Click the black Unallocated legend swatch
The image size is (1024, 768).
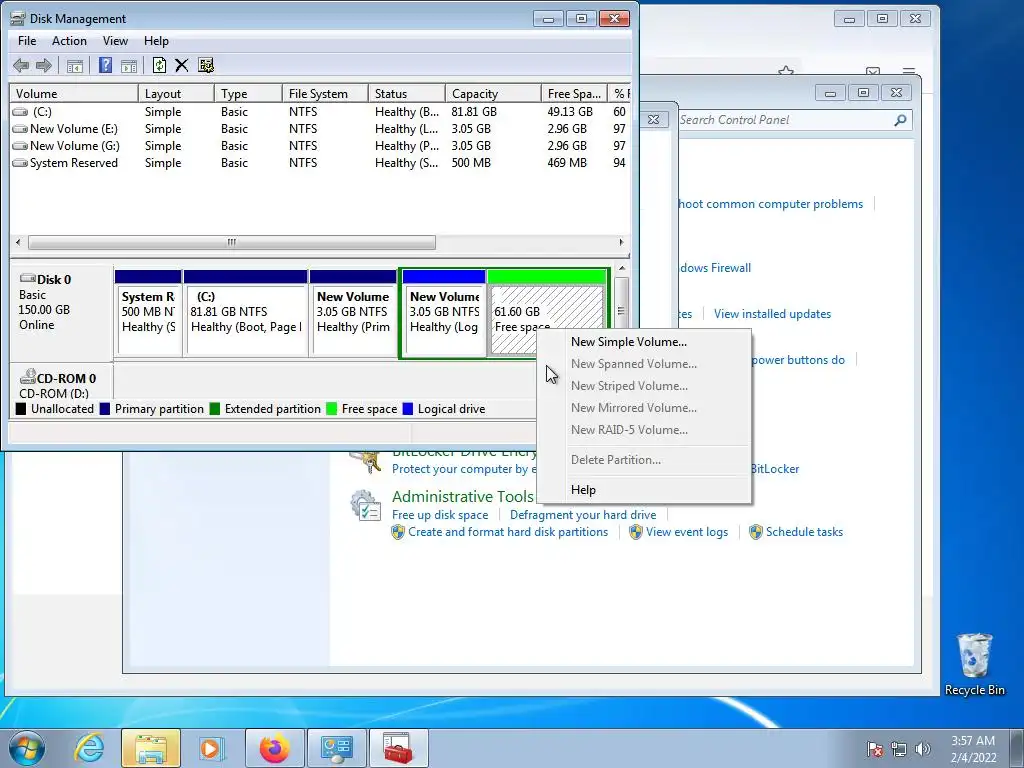coord(21,409)
